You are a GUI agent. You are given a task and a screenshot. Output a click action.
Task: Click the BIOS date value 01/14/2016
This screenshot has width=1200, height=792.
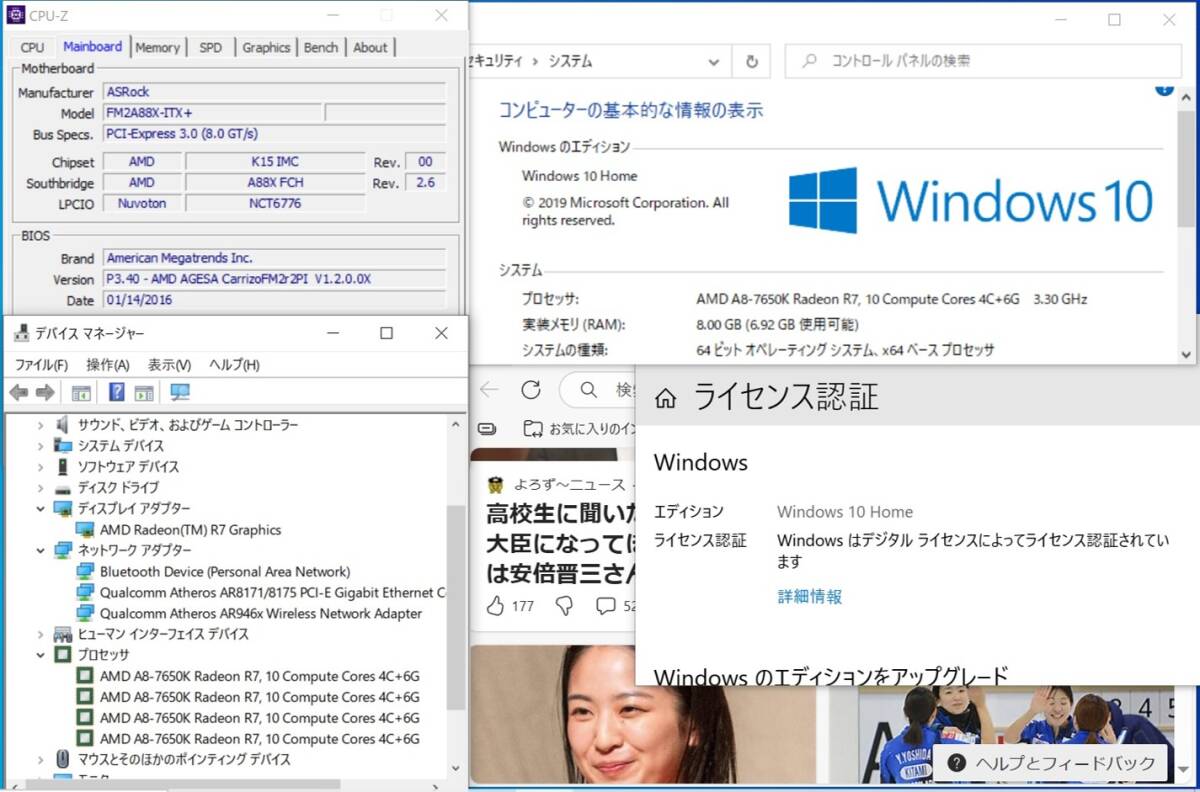tap(274, 300)
